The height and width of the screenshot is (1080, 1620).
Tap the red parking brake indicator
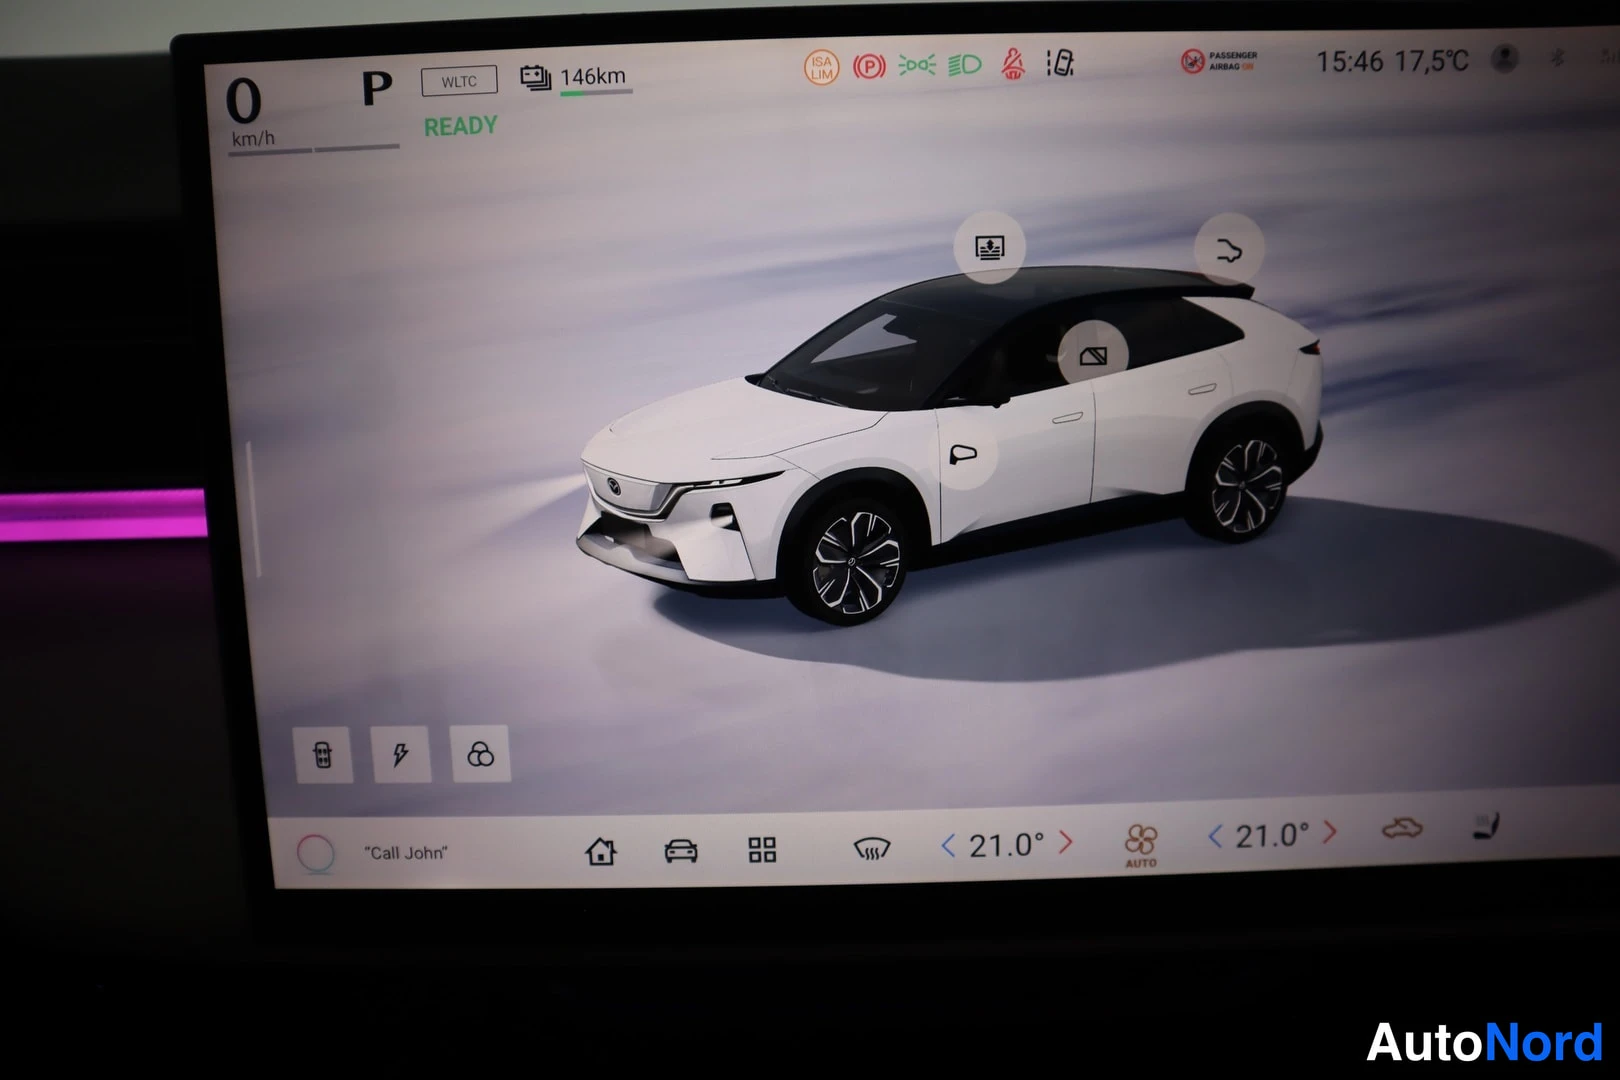point(869,67)
